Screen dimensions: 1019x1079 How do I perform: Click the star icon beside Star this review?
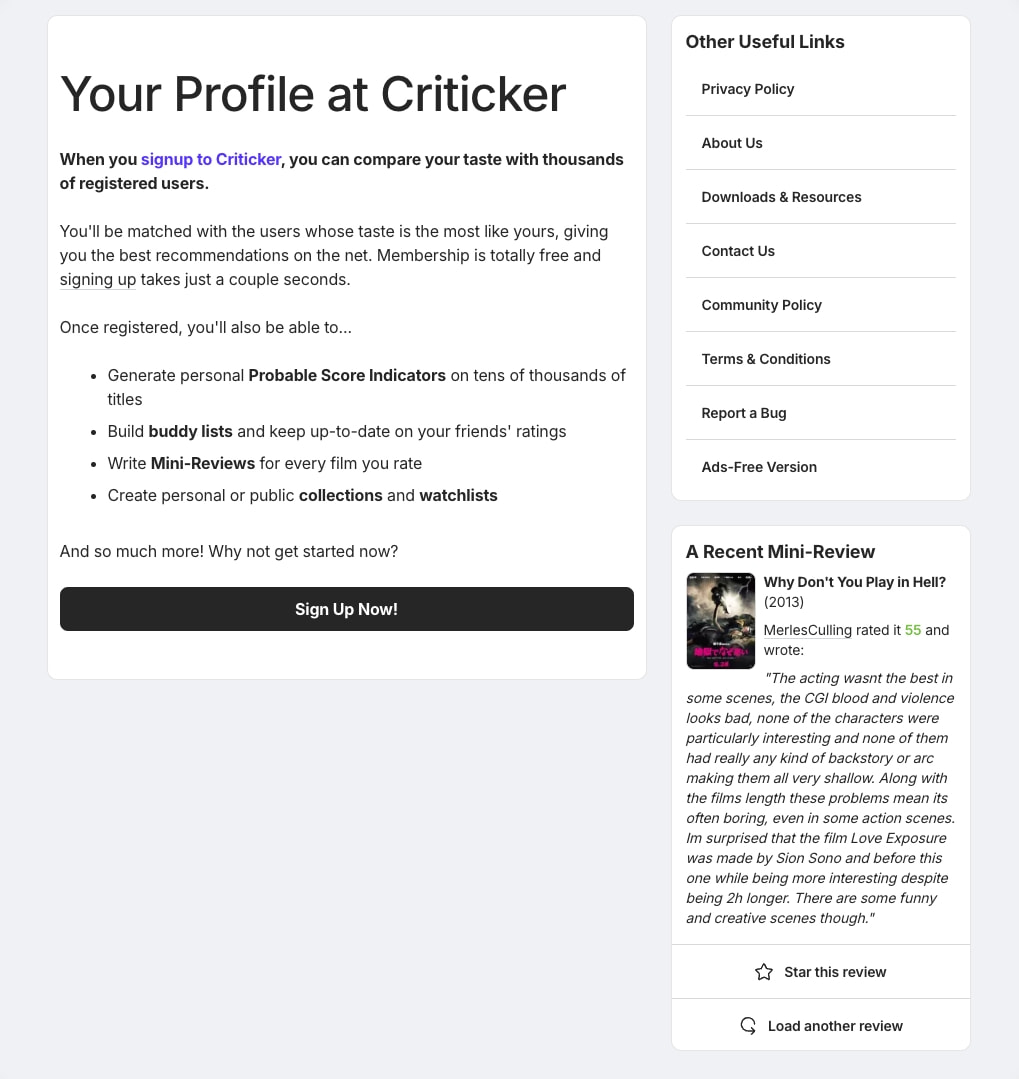(763, 972)
